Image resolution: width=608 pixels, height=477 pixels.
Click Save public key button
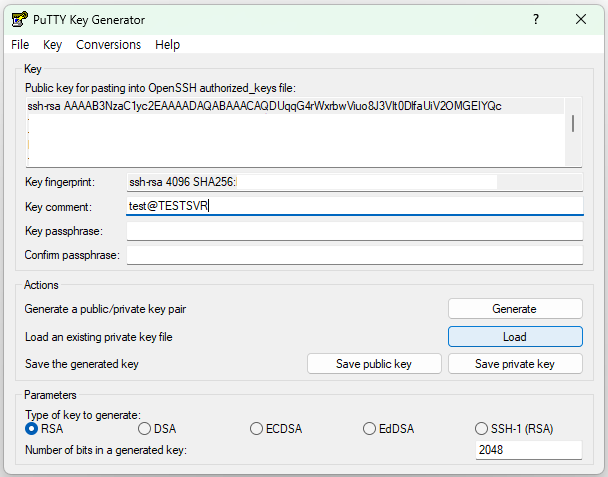click(x=374, y=364)
